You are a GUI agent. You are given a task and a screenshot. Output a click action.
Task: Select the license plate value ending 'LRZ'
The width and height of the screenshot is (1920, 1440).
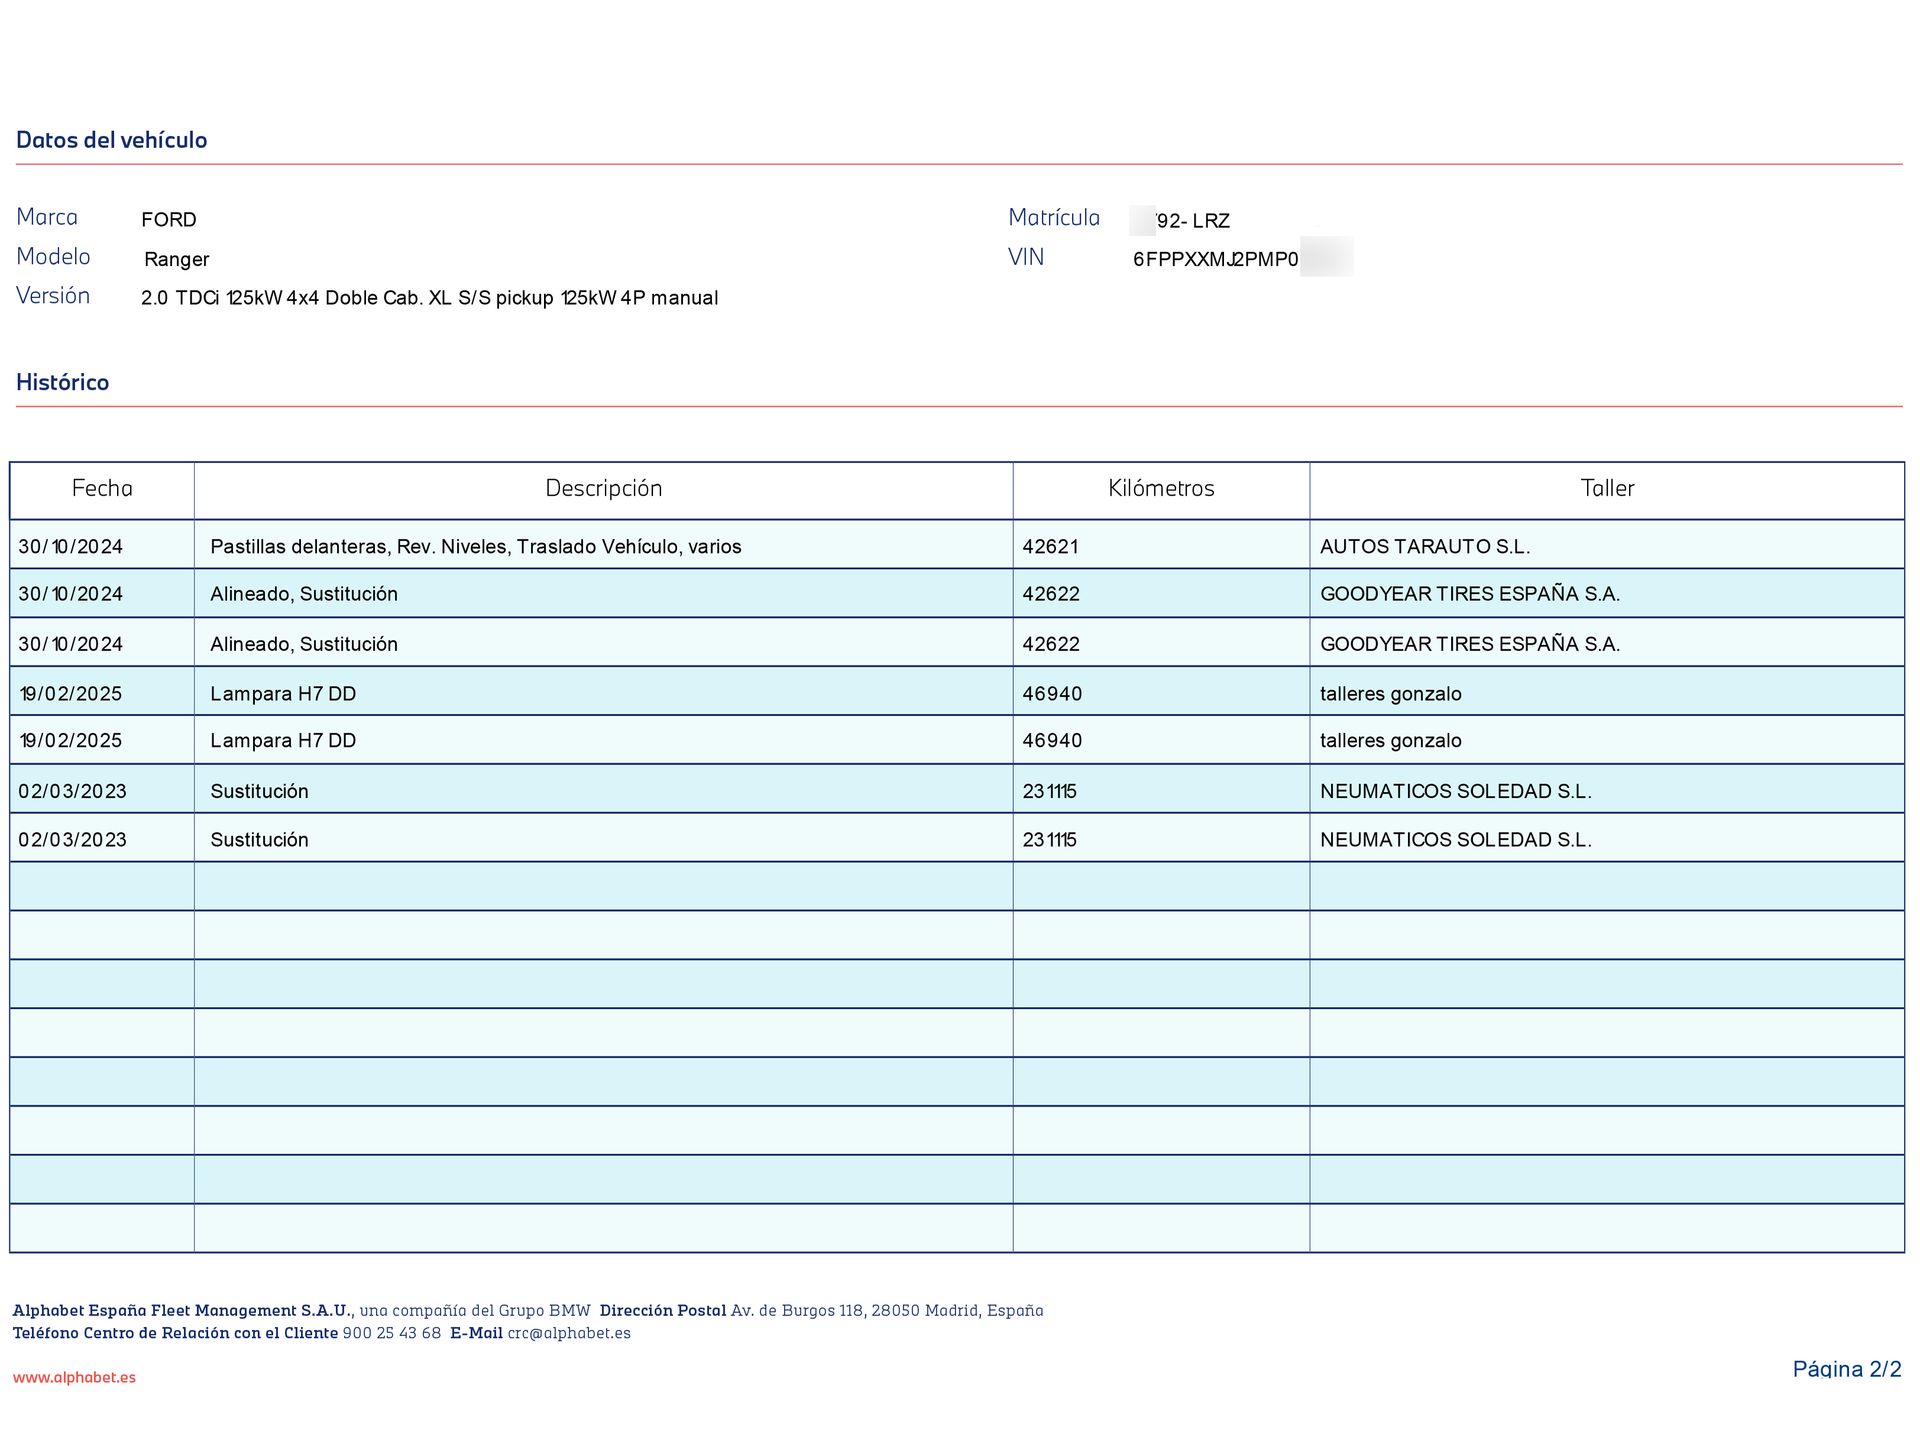1180,221
